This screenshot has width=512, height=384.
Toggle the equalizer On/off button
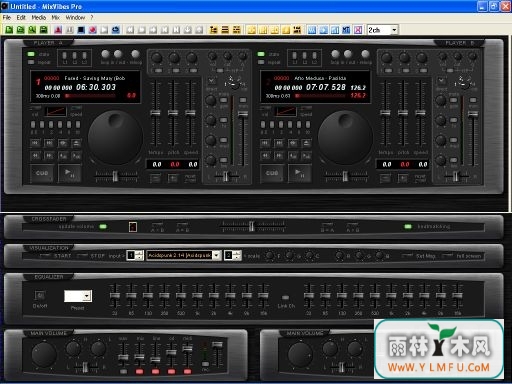click(x=40, y=295)
